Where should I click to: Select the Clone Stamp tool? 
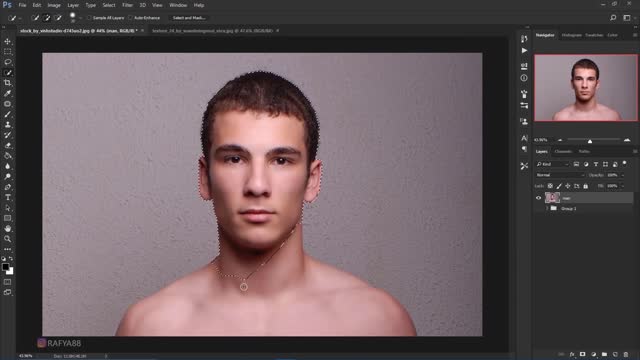point(7,124)
